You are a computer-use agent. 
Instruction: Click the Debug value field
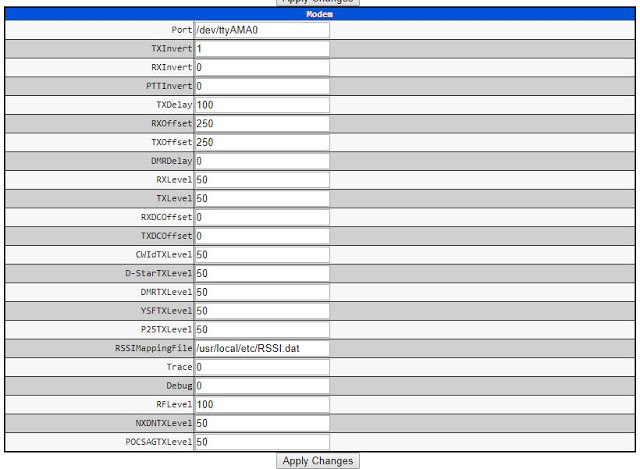pos(262,386)
